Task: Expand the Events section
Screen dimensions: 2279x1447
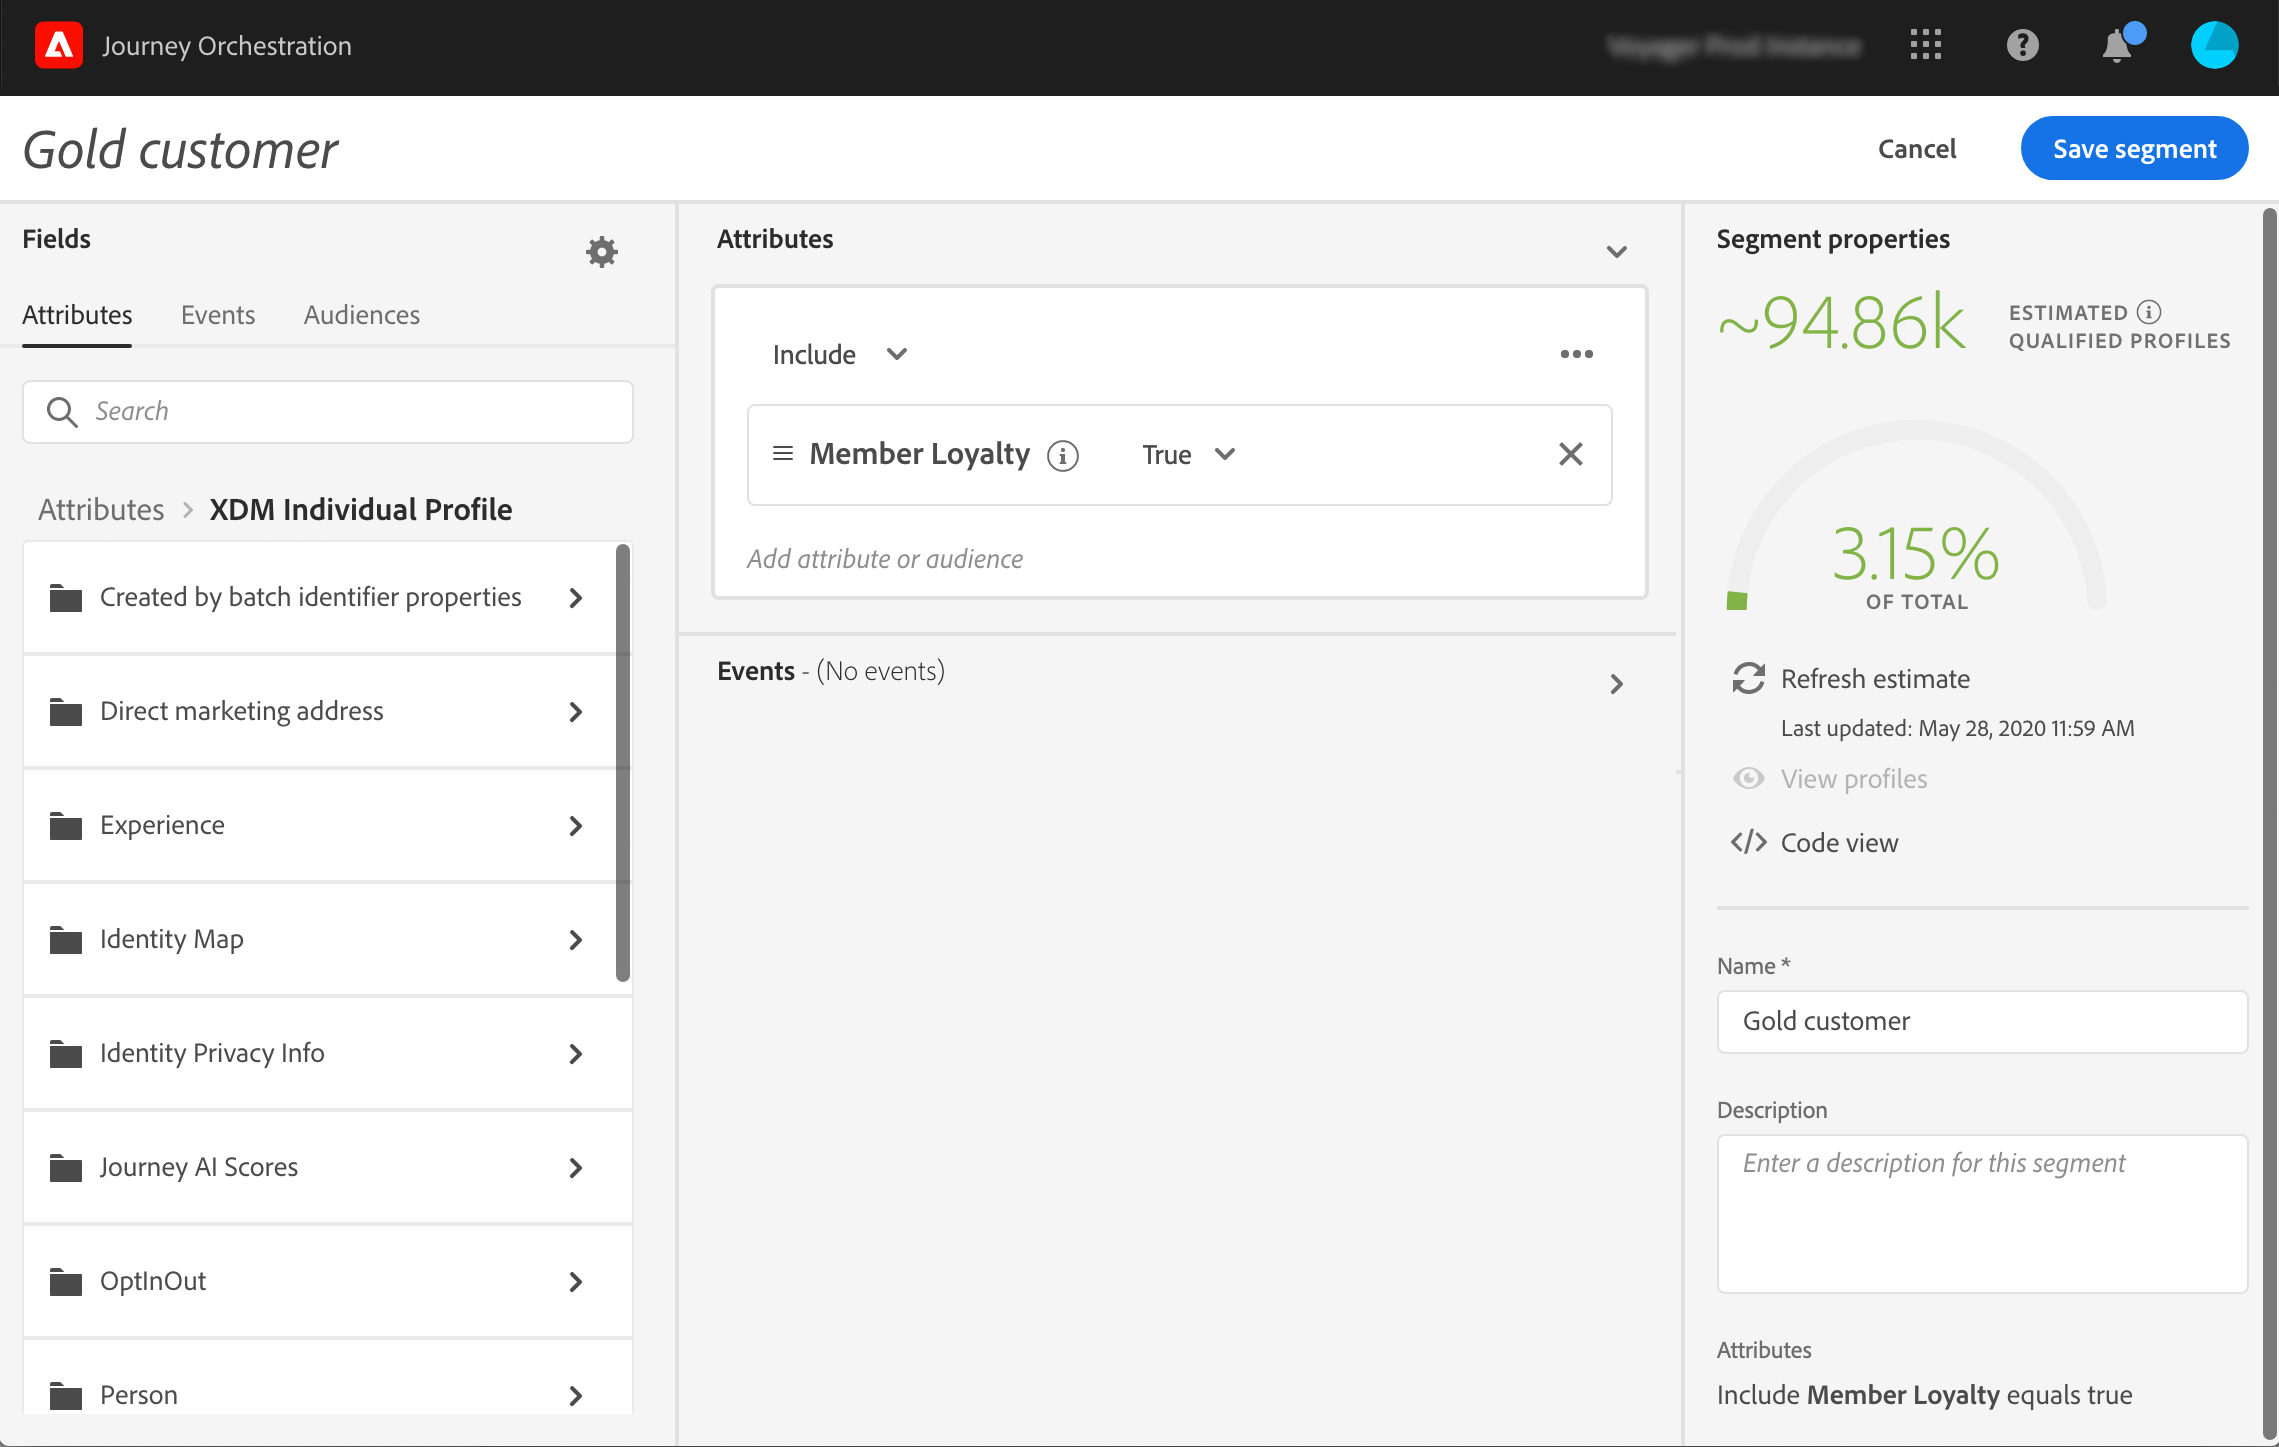Action: click(x=1616, y=683)
